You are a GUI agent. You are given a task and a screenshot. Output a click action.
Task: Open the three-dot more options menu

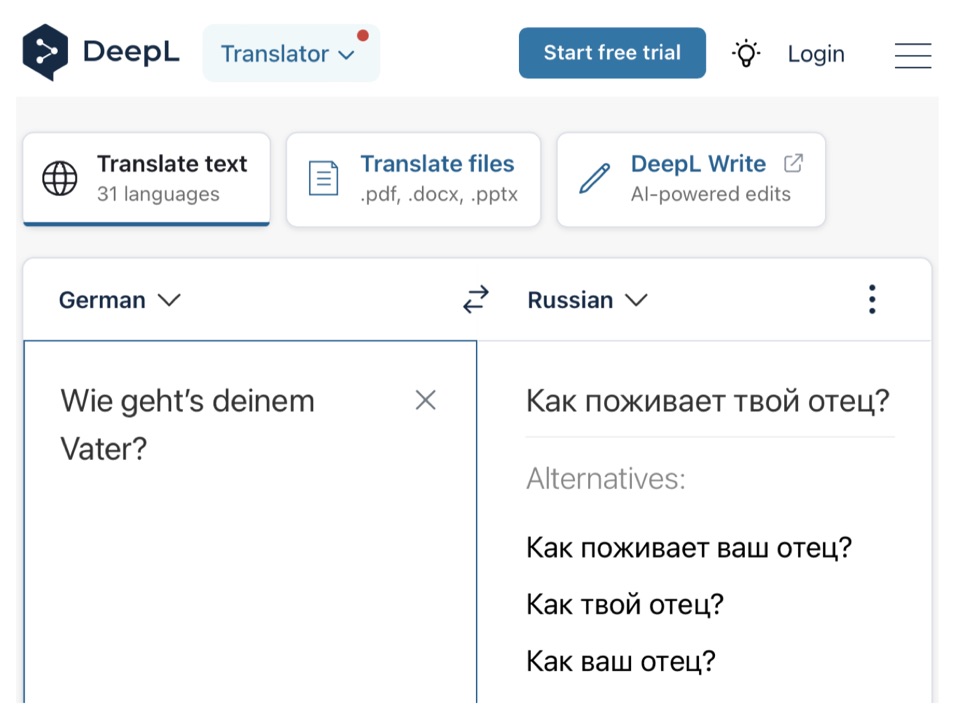pos(872,299)
